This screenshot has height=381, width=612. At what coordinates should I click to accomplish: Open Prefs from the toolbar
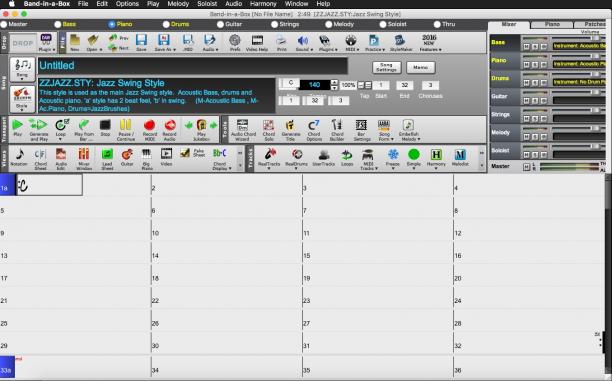(x=235, y=43)
